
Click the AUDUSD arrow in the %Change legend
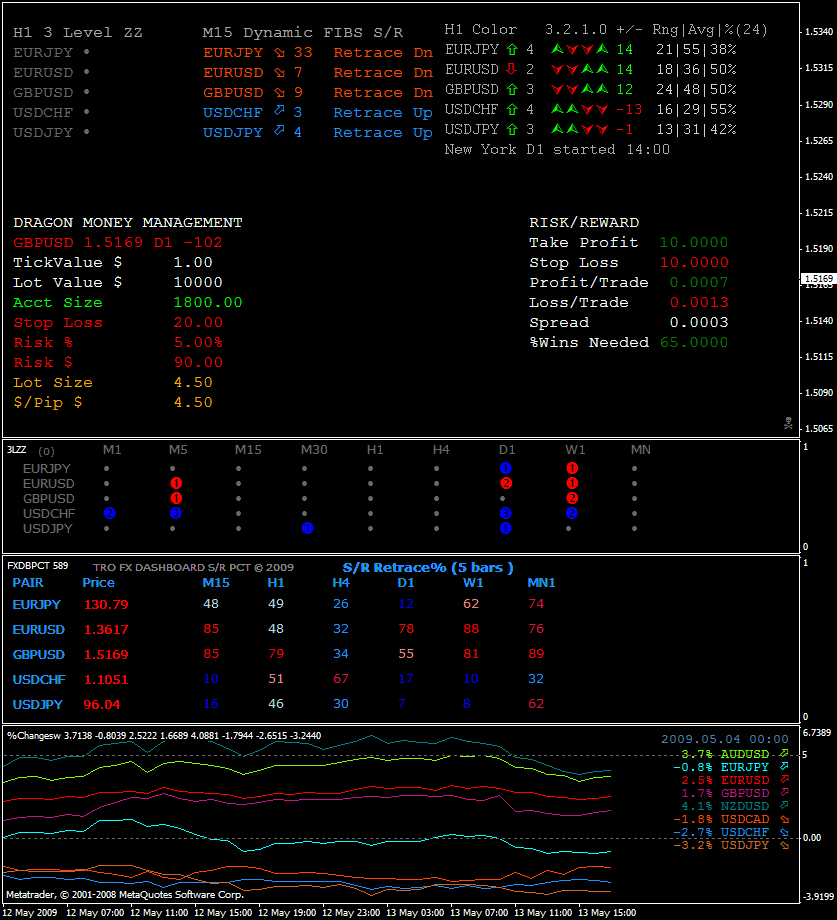tap(785, 753)
